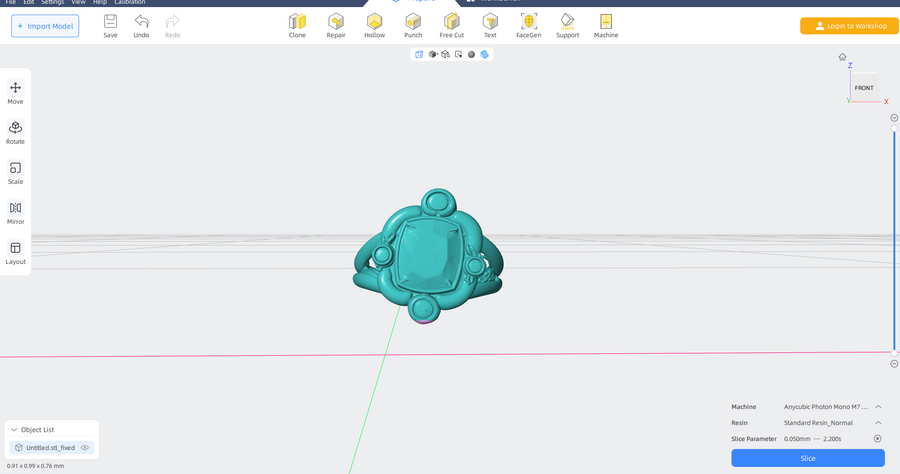The height and width of the screenshot is (474, 900).
Task: Click the 0.050mm — 2.200s slice parameter value
Action: [x=813, y=439]
